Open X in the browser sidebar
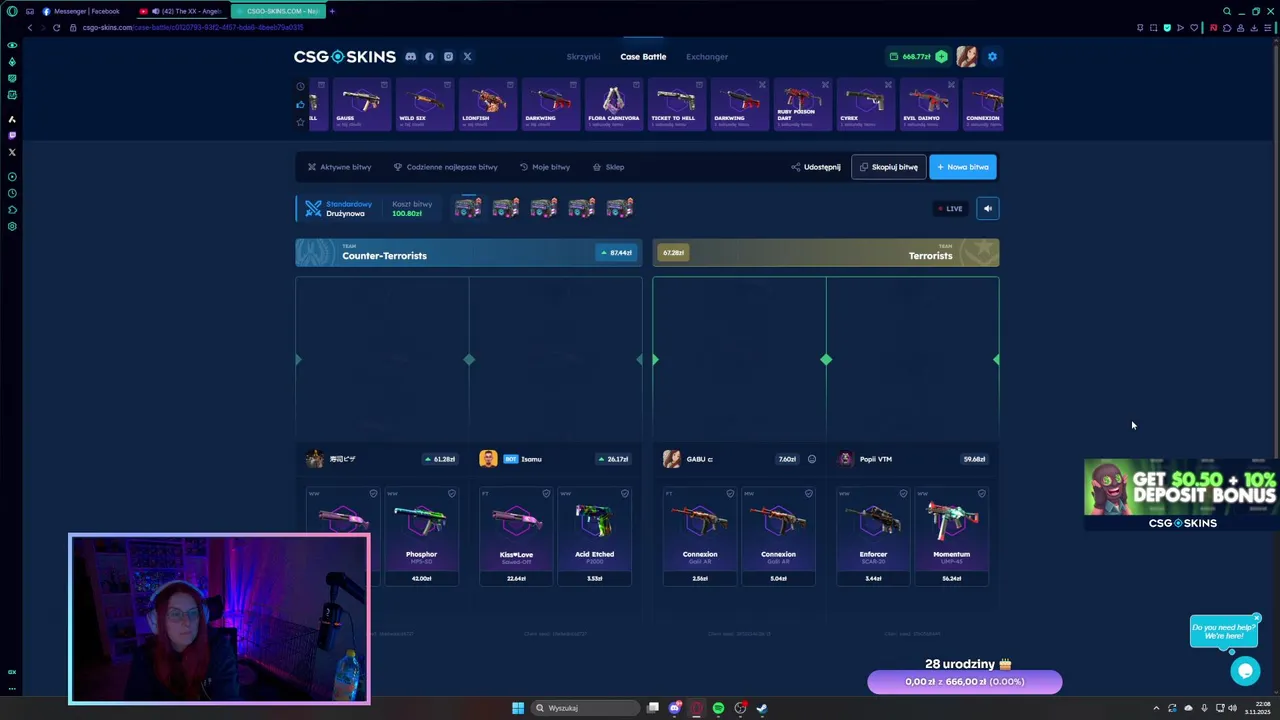 (x=12, y=152)
